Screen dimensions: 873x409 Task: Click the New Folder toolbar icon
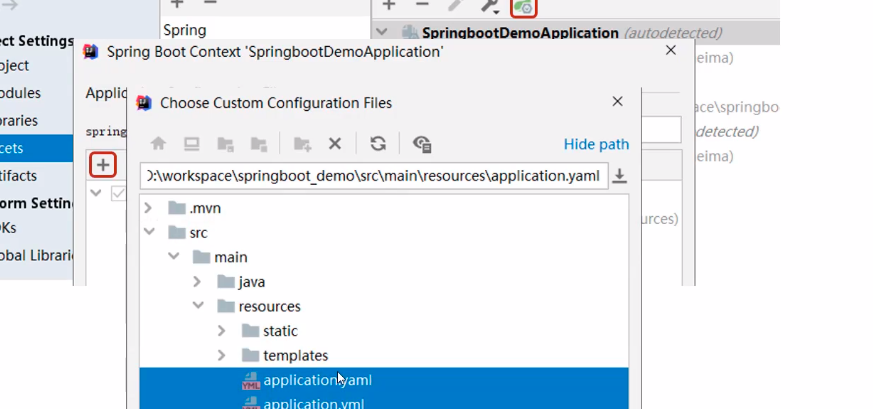click(302, 143)
